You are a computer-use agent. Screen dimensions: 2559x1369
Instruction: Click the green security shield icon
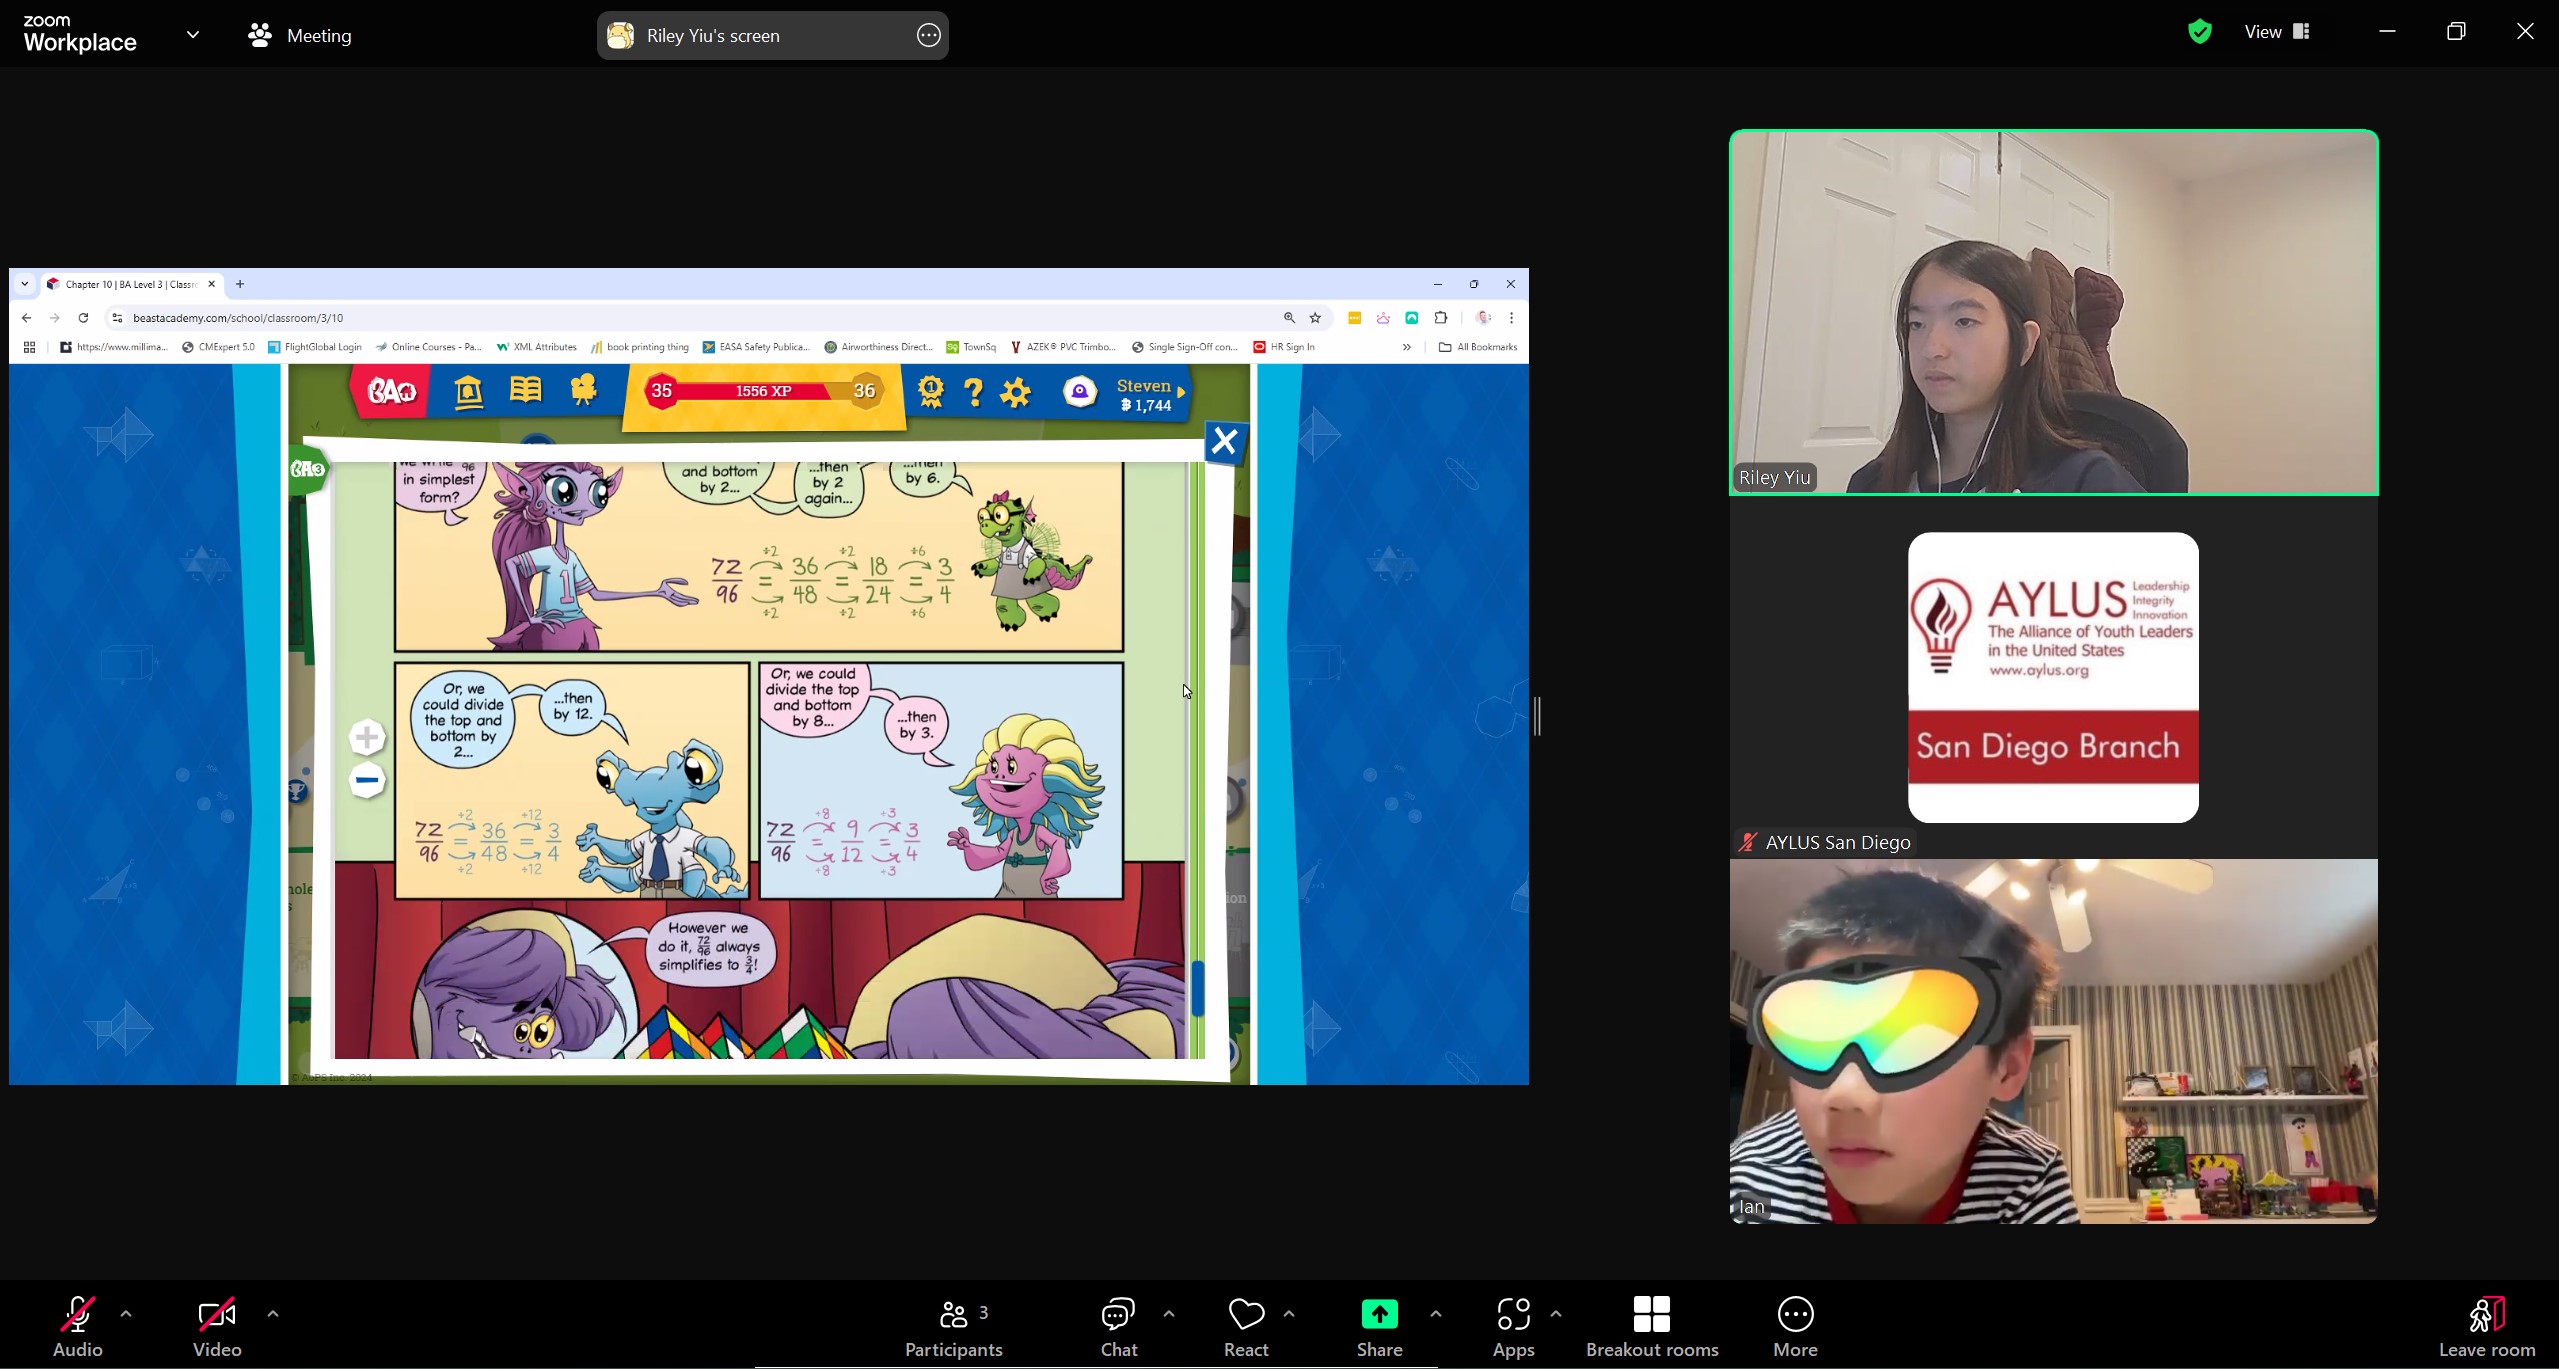coord(2199,32)
